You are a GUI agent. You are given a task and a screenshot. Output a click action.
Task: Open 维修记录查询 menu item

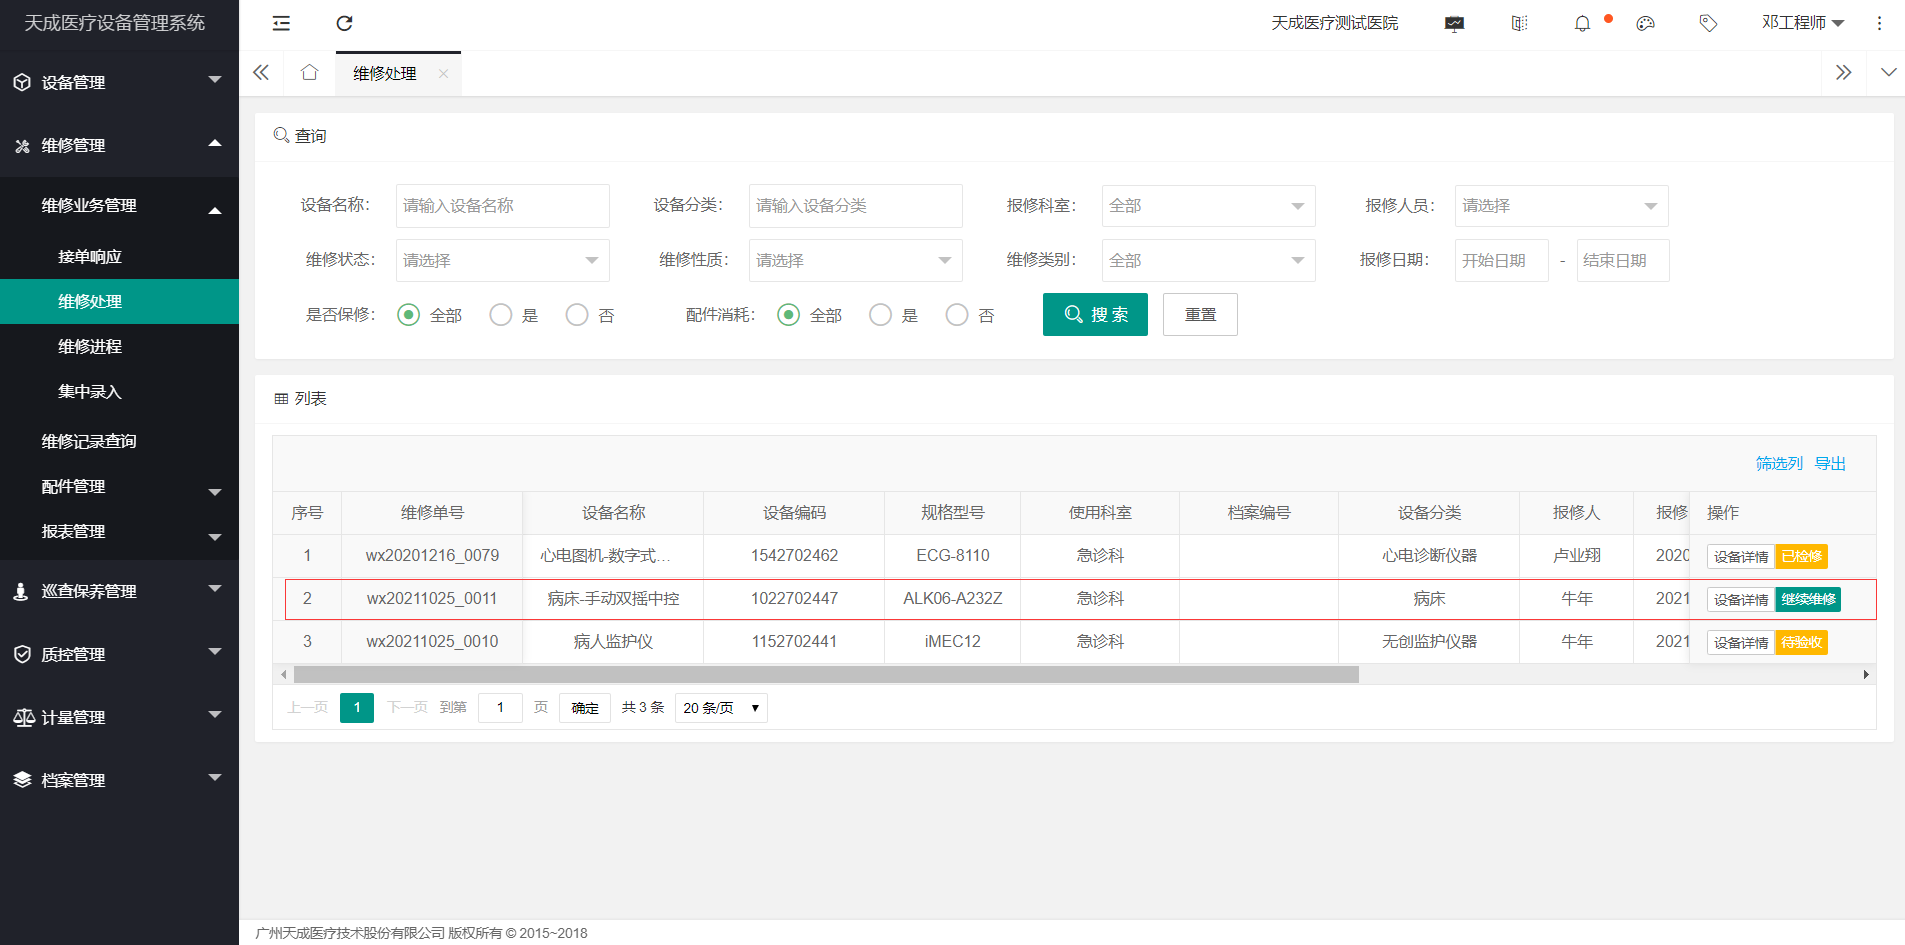pos(120,441)
